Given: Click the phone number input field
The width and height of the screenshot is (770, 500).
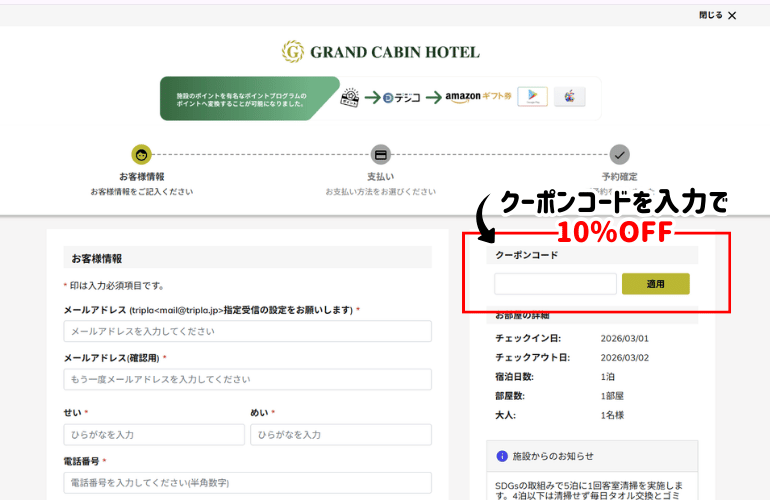Looking at the screenshot, I should pos(247,483).
